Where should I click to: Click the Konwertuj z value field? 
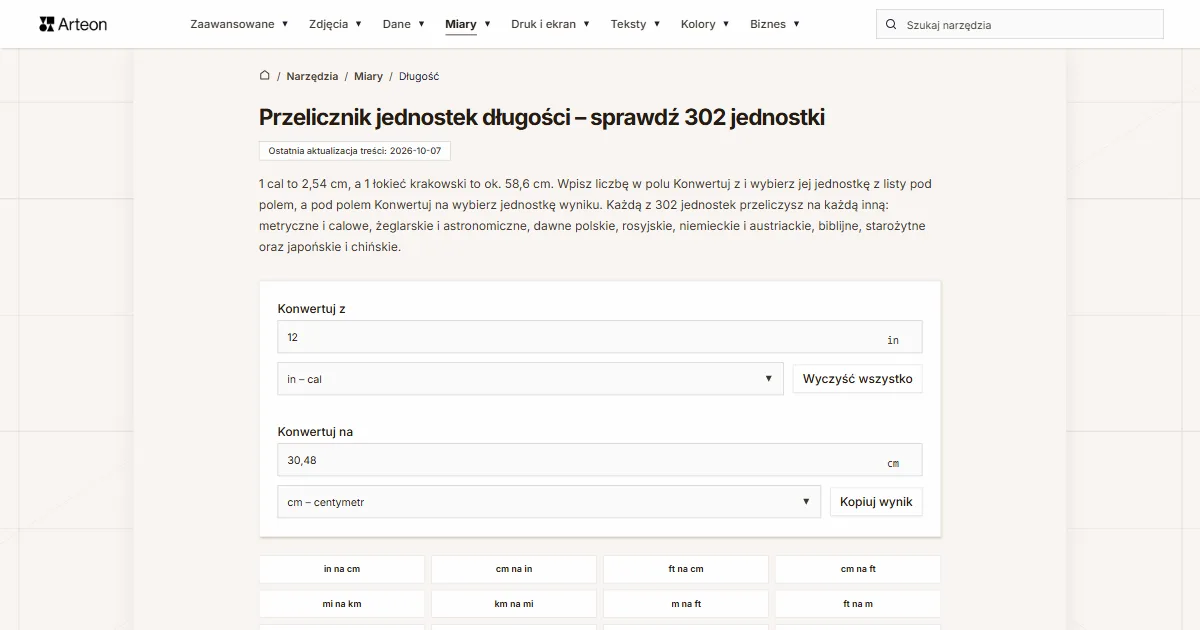tap(600, 337)
